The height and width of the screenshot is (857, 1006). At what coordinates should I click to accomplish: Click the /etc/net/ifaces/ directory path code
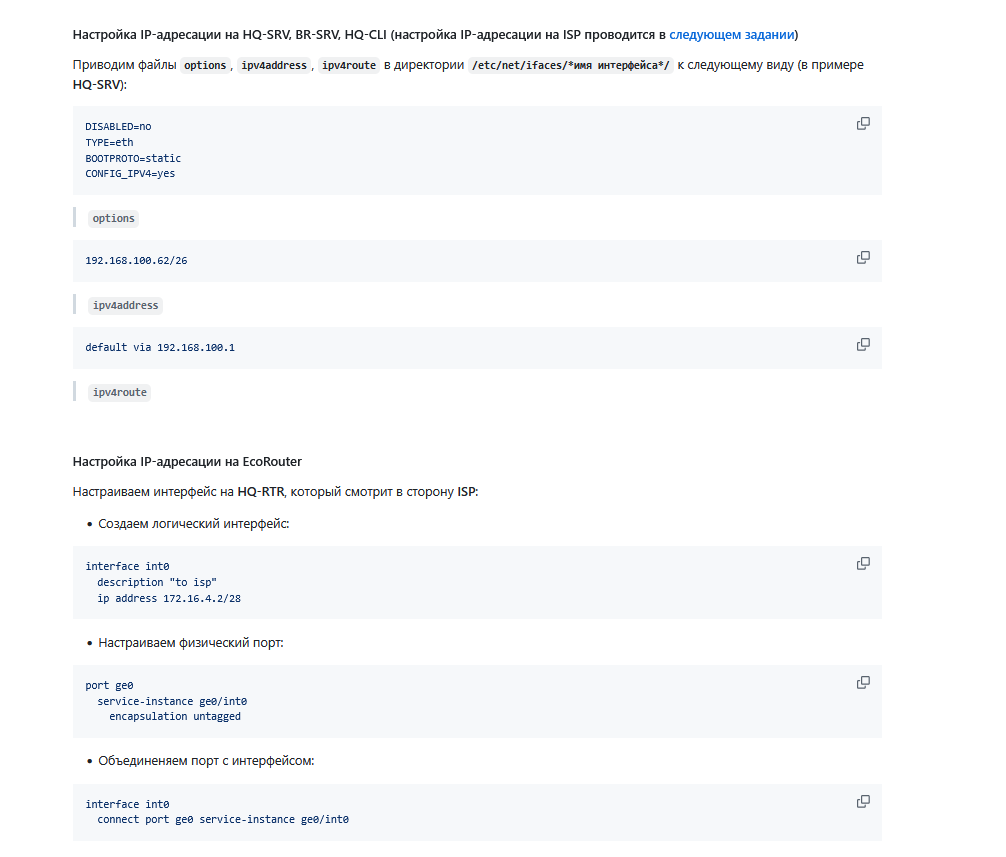570,65
